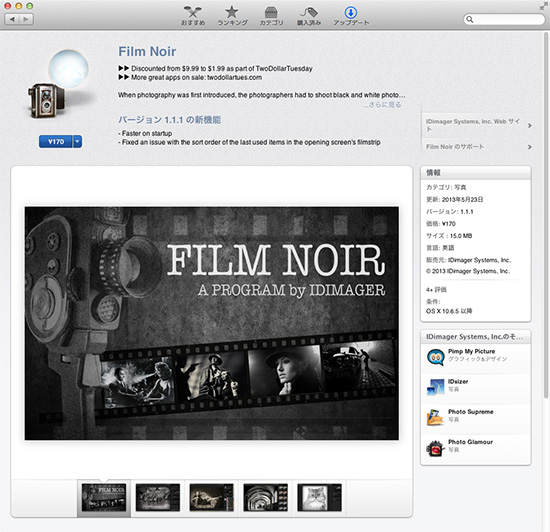The height and width of the screenshot is (532, 550).
Task: Click the カテゴリ: 写真 info row
Action: click(x=446, y=188)
